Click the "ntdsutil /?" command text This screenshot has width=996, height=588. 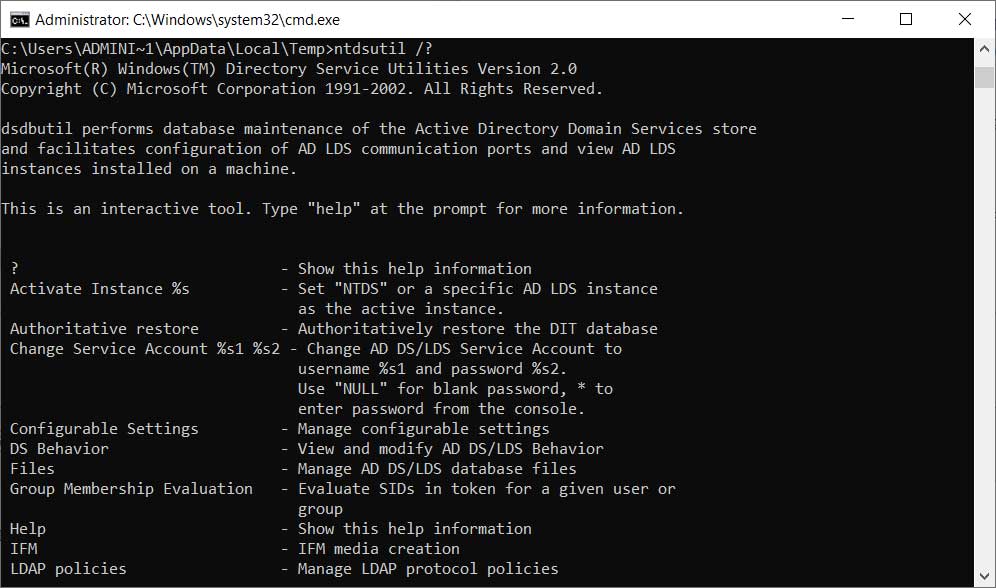click(383, 49)
